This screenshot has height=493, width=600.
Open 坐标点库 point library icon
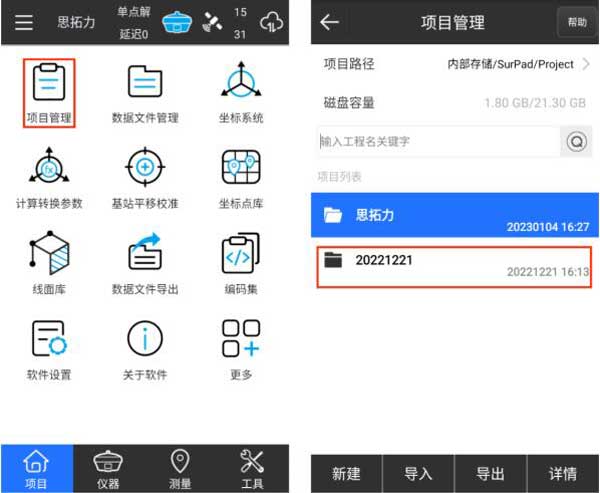(x=241, y=167)
